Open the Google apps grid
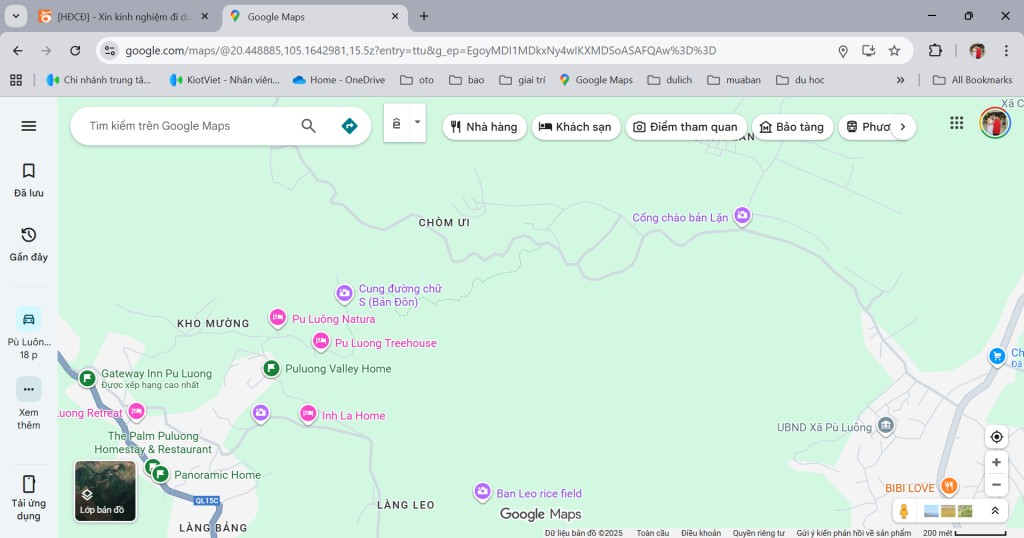 [x=957, y=123]
